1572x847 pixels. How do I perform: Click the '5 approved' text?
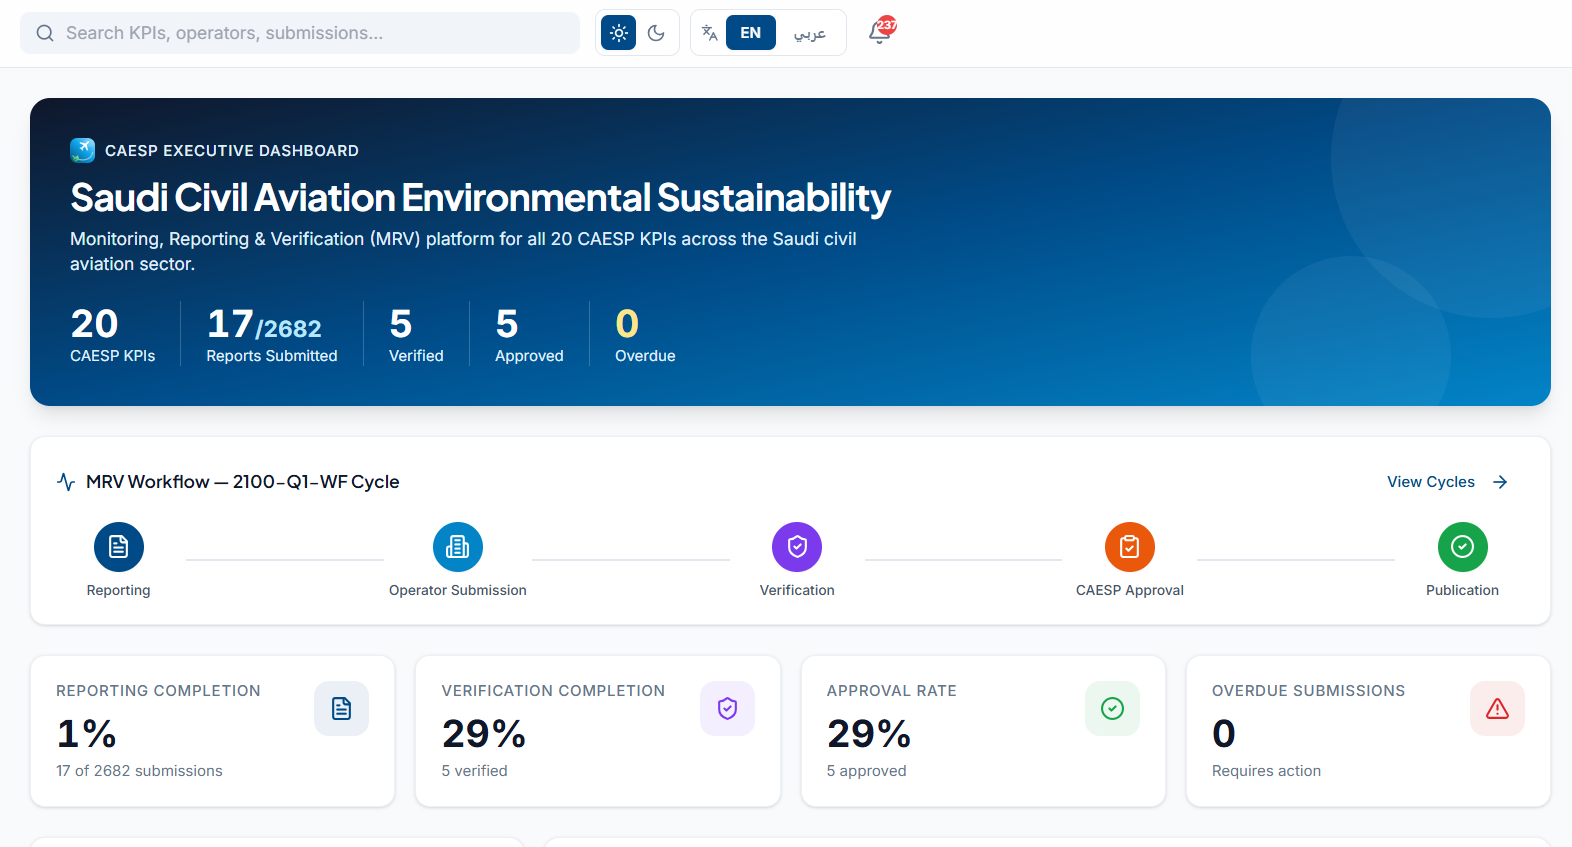click(867, 771)
